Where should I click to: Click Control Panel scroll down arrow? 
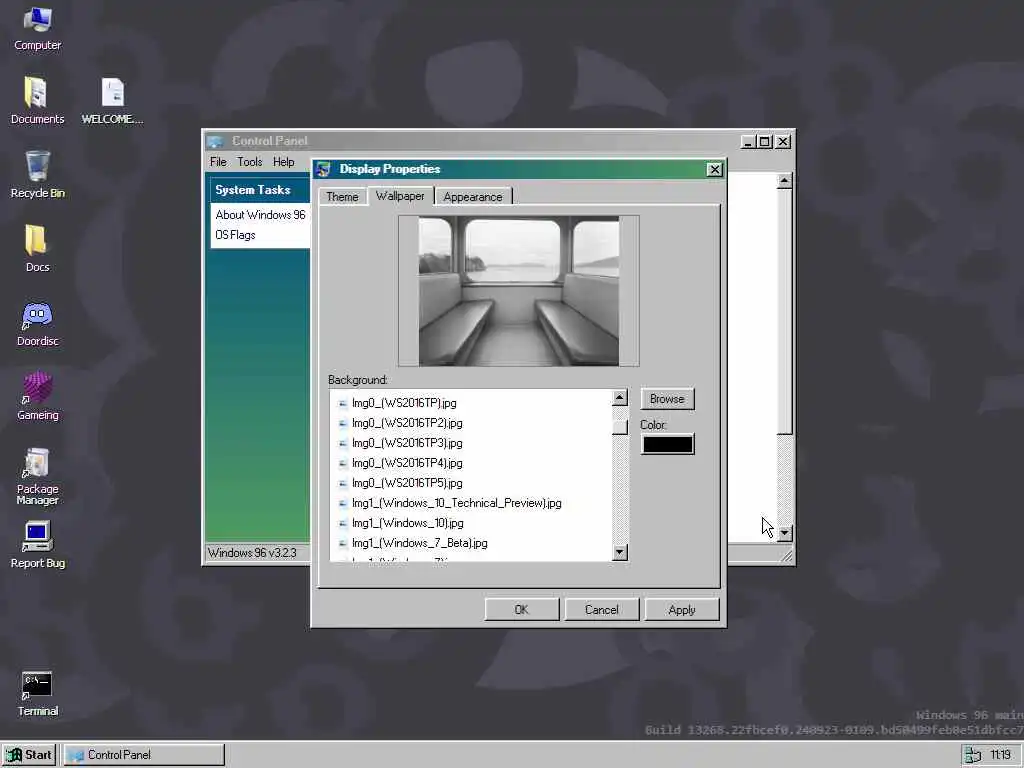click(784, 533)
